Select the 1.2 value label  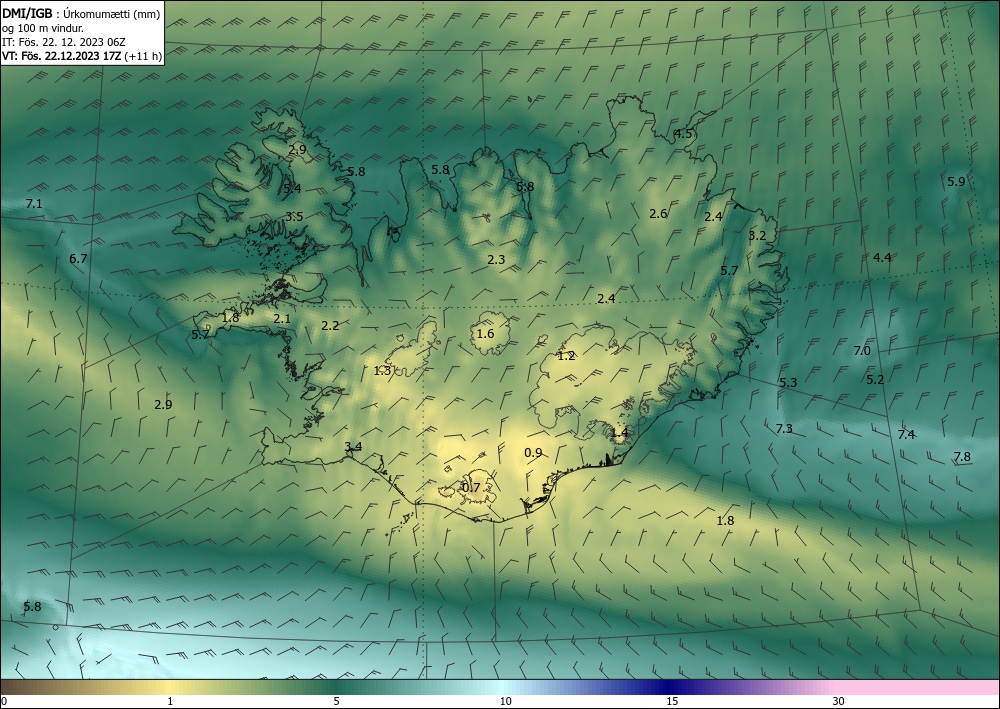pyautogui.click(x=566, y=356)
